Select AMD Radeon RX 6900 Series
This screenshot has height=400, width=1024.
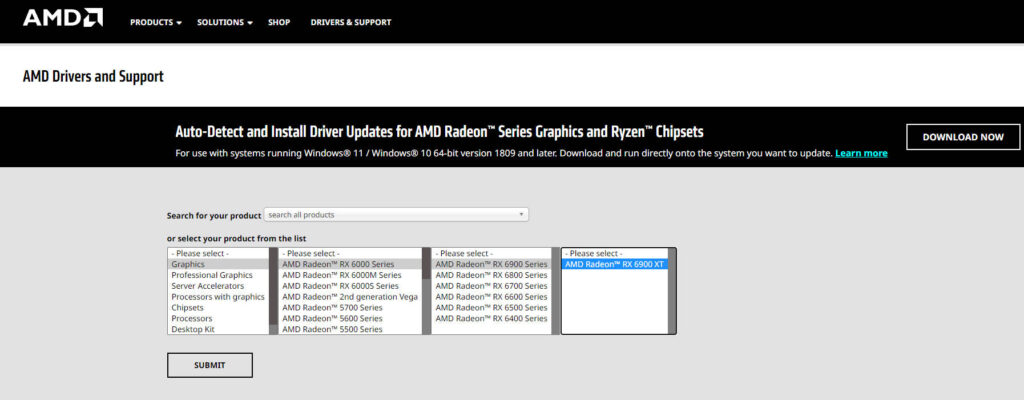(491, 264)
